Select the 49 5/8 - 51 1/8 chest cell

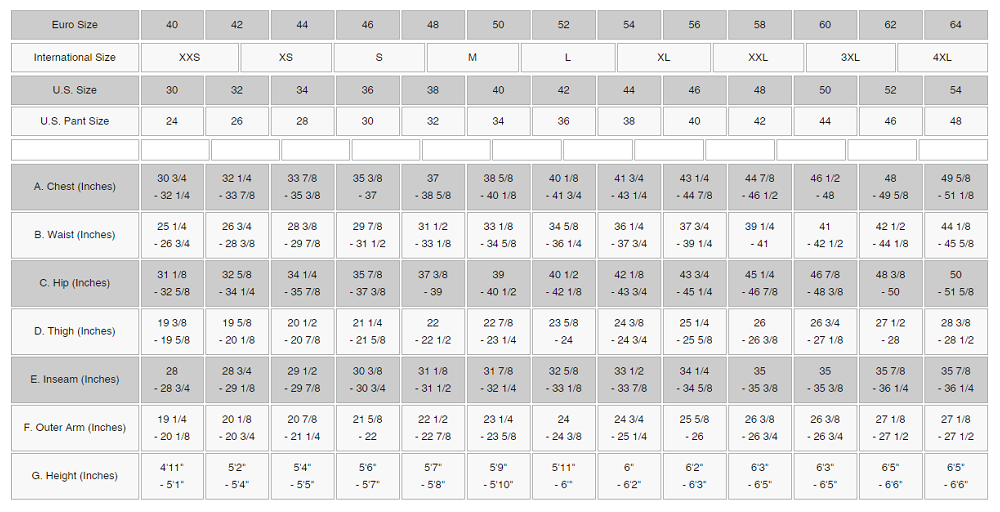955,186
